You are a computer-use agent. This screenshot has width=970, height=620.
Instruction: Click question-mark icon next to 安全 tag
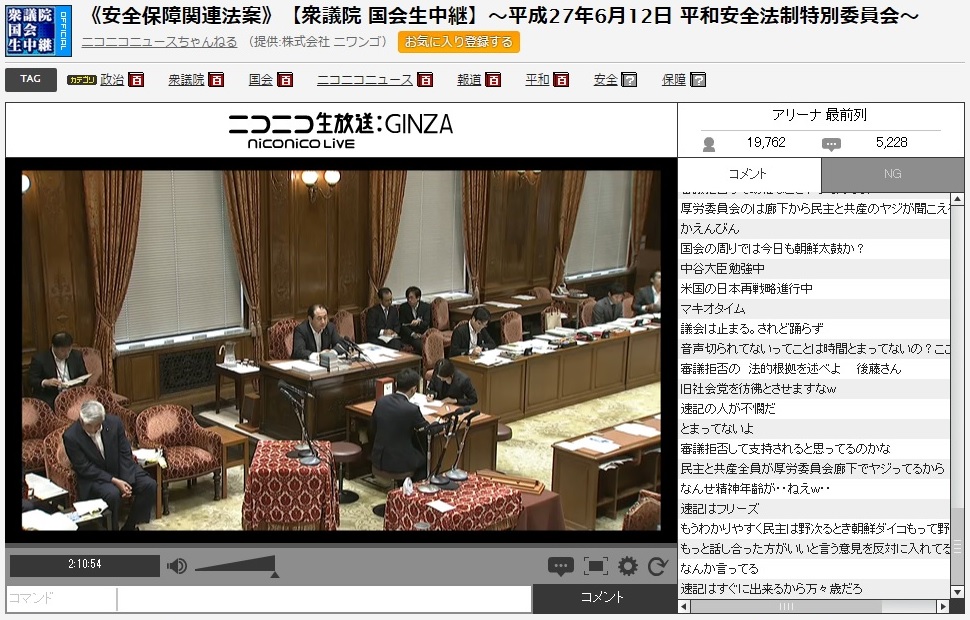click(629, 80)
